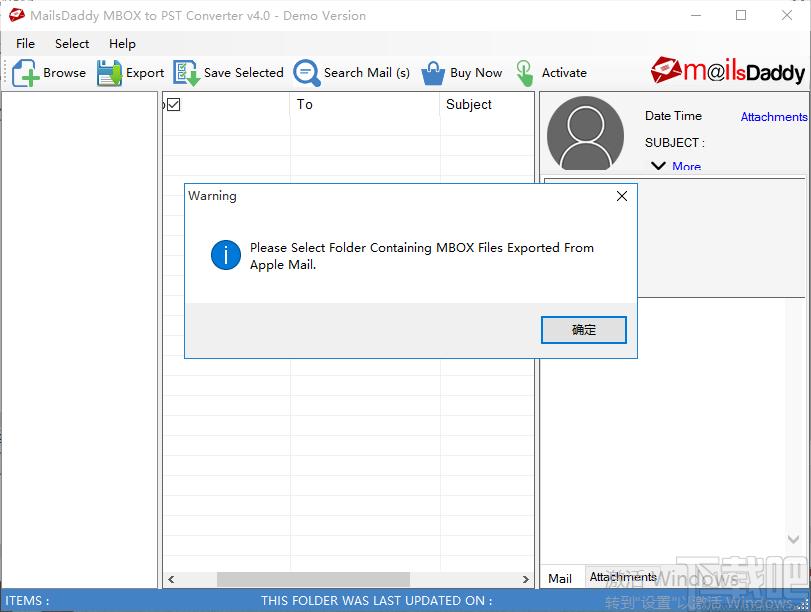Click the Export floppy disk icon

[x=109, y=72]
